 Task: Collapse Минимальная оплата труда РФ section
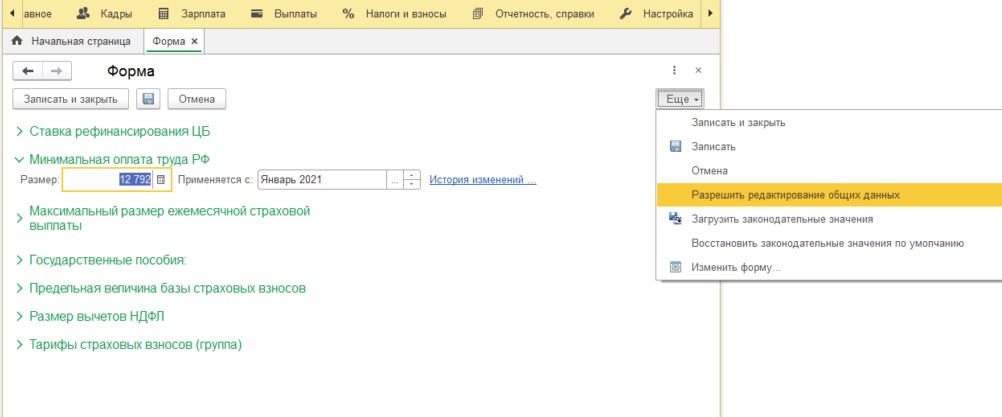118,159
